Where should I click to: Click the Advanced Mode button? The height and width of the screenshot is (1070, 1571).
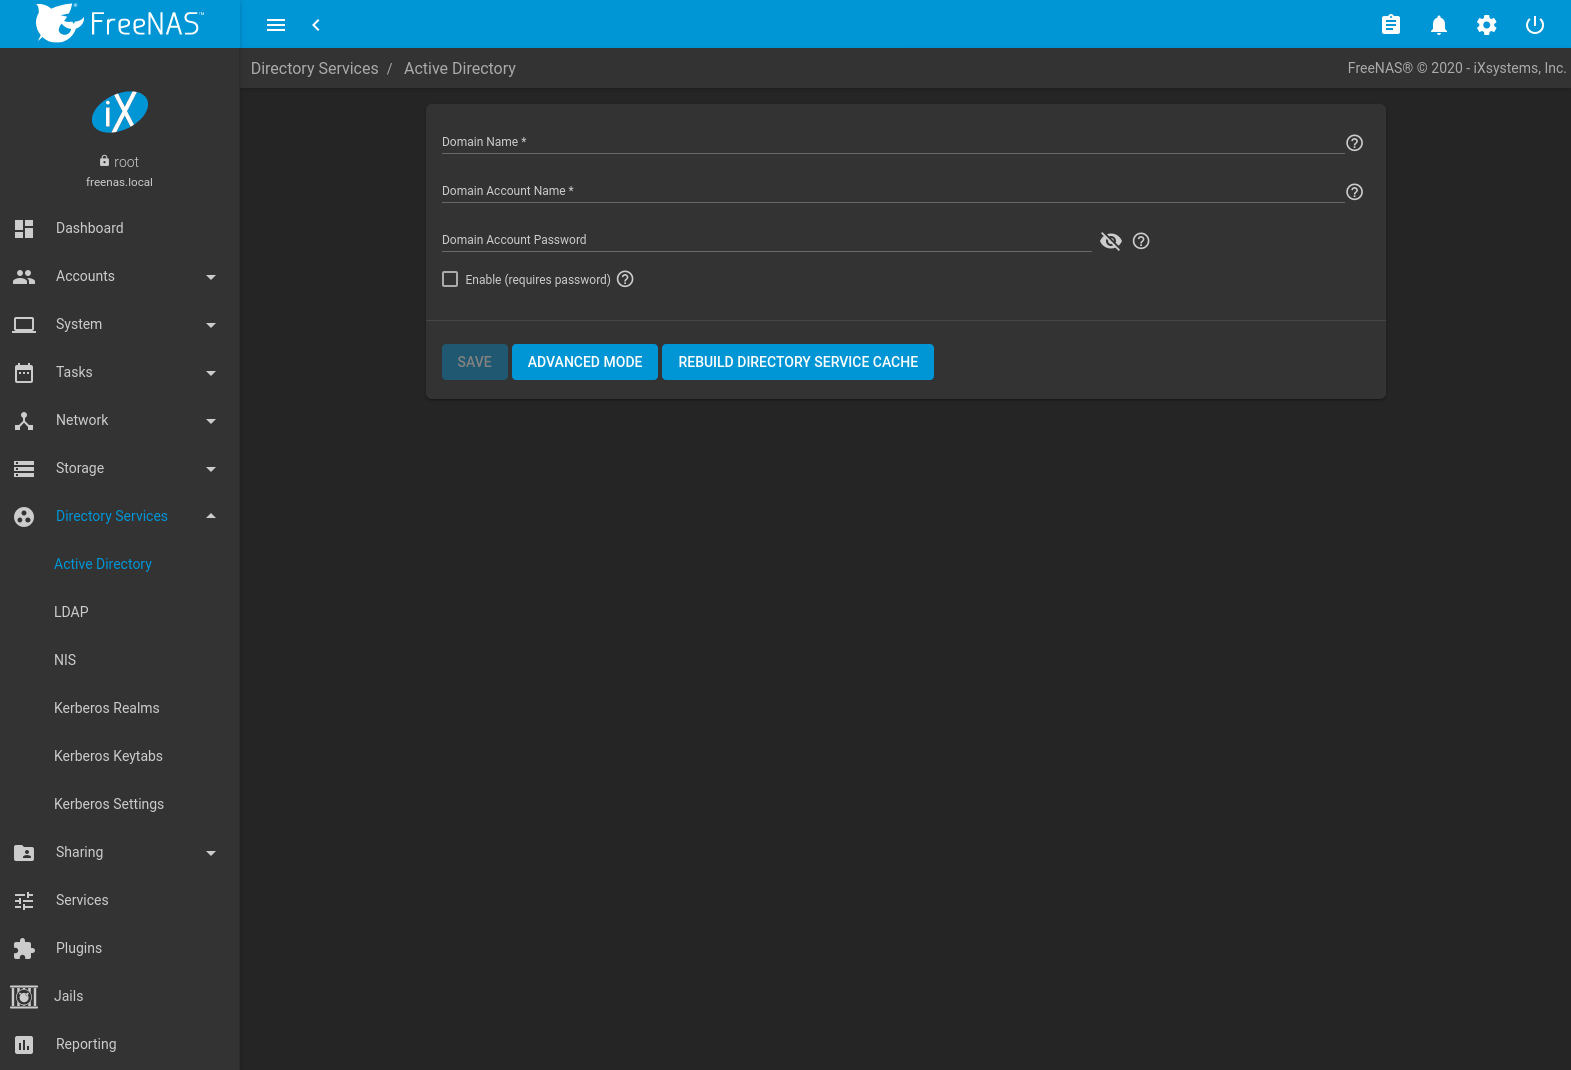584,362
